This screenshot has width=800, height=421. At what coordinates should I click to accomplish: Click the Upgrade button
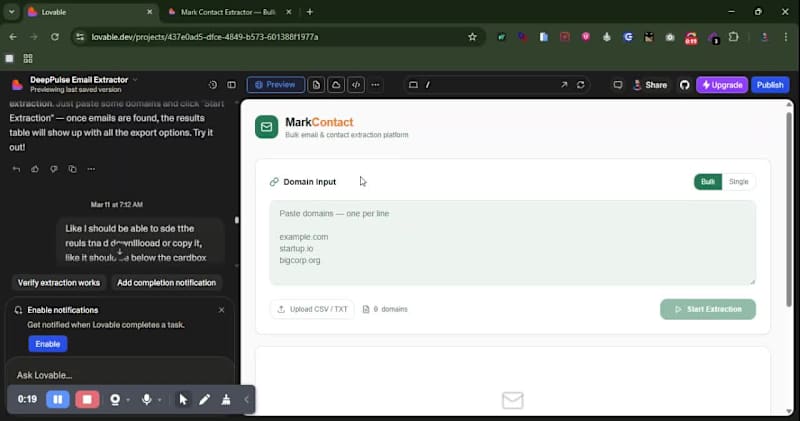[722, 85]
